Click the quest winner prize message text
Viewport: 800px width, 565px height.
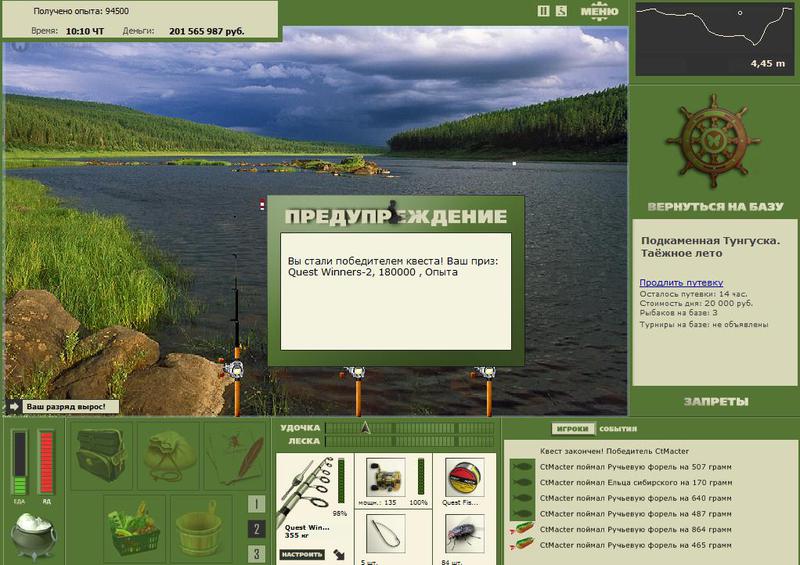tap(393, 266)
